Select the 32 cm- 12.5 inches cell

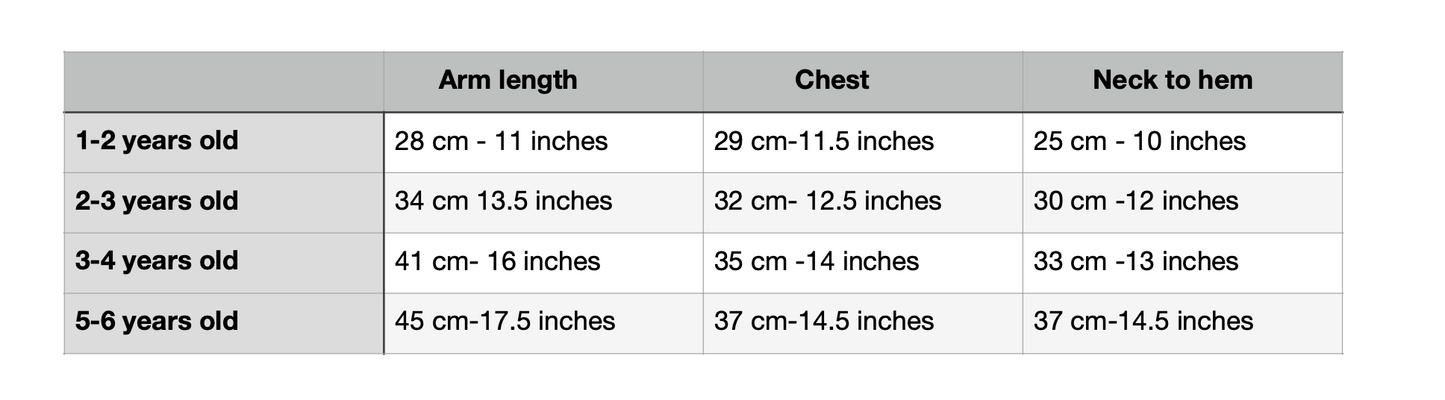click(x=827, y=201)
